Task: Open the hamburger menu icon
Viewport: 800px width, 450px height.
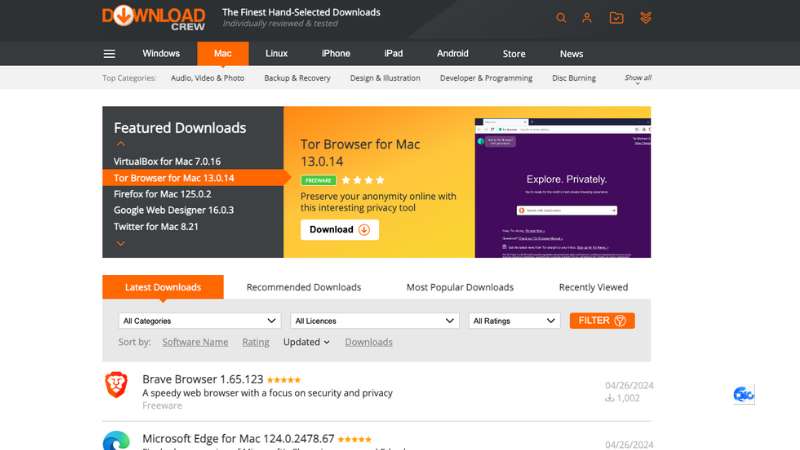Action: tap(109, 54)
